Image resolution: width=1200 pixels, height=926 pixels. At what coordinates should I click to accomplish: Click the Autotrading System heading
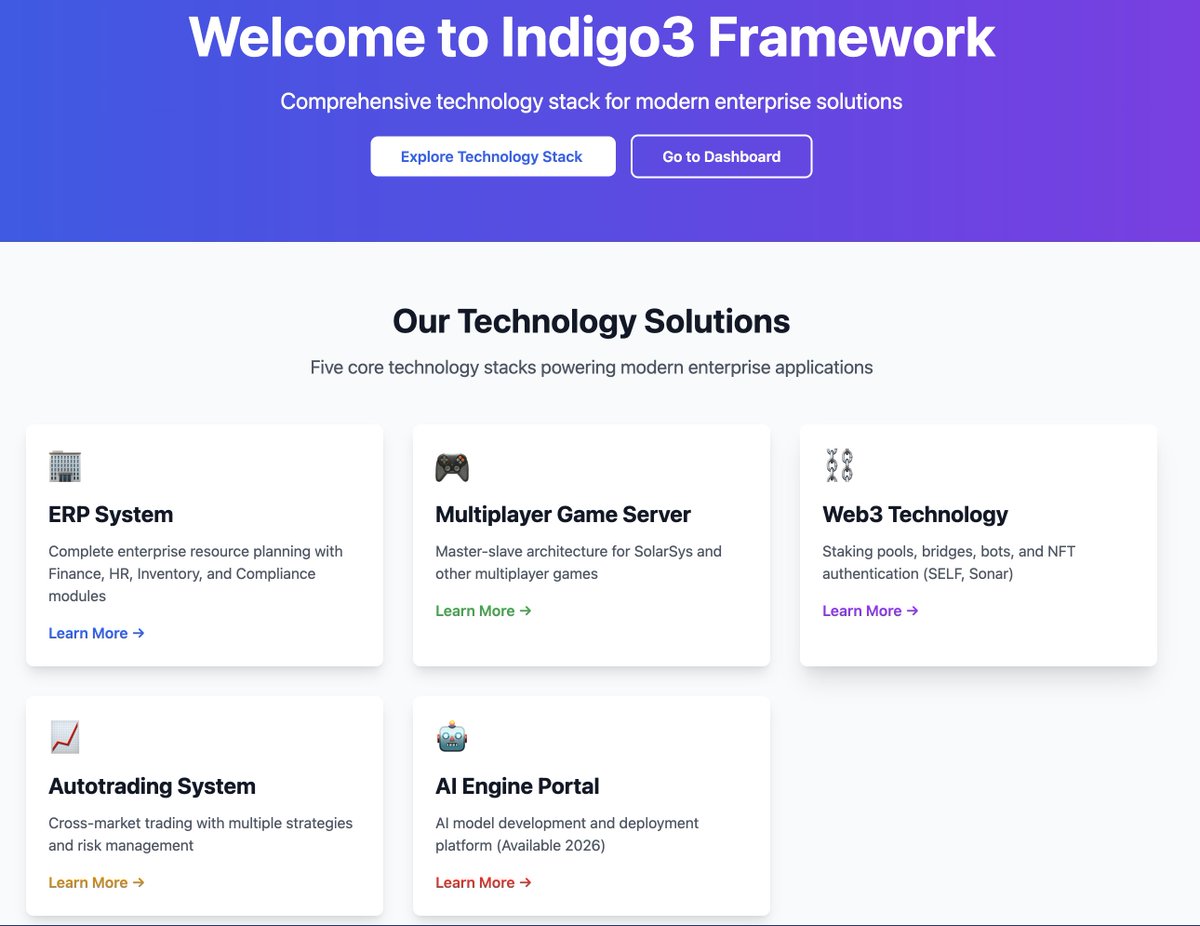coord(152,787)
